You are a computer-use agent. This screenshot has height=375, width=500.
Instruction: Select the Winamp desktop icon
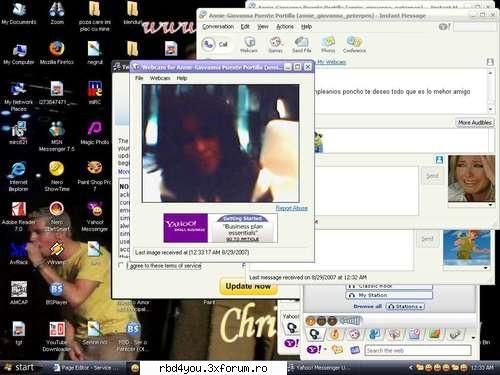[57, 253]
